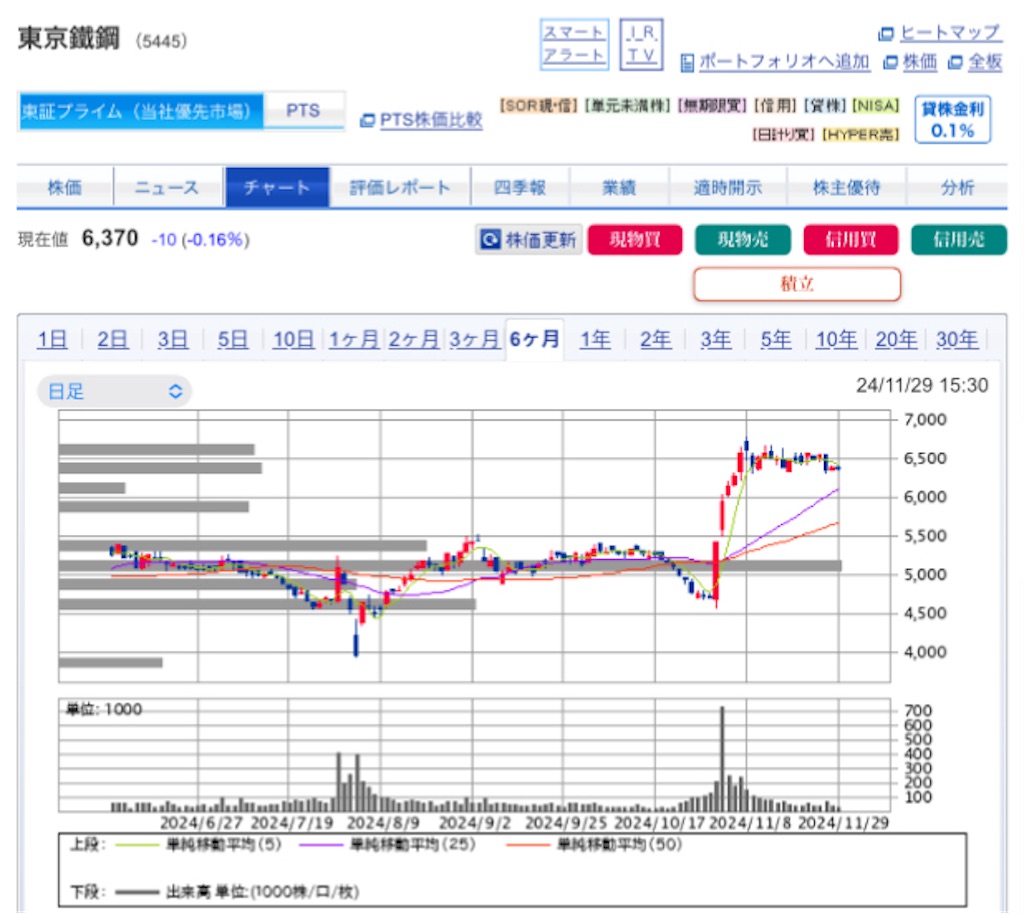Click the 単純移動平均(25) legend entry
The width and height of the screenshot is (1024, 913).
(x=388, y=844)
